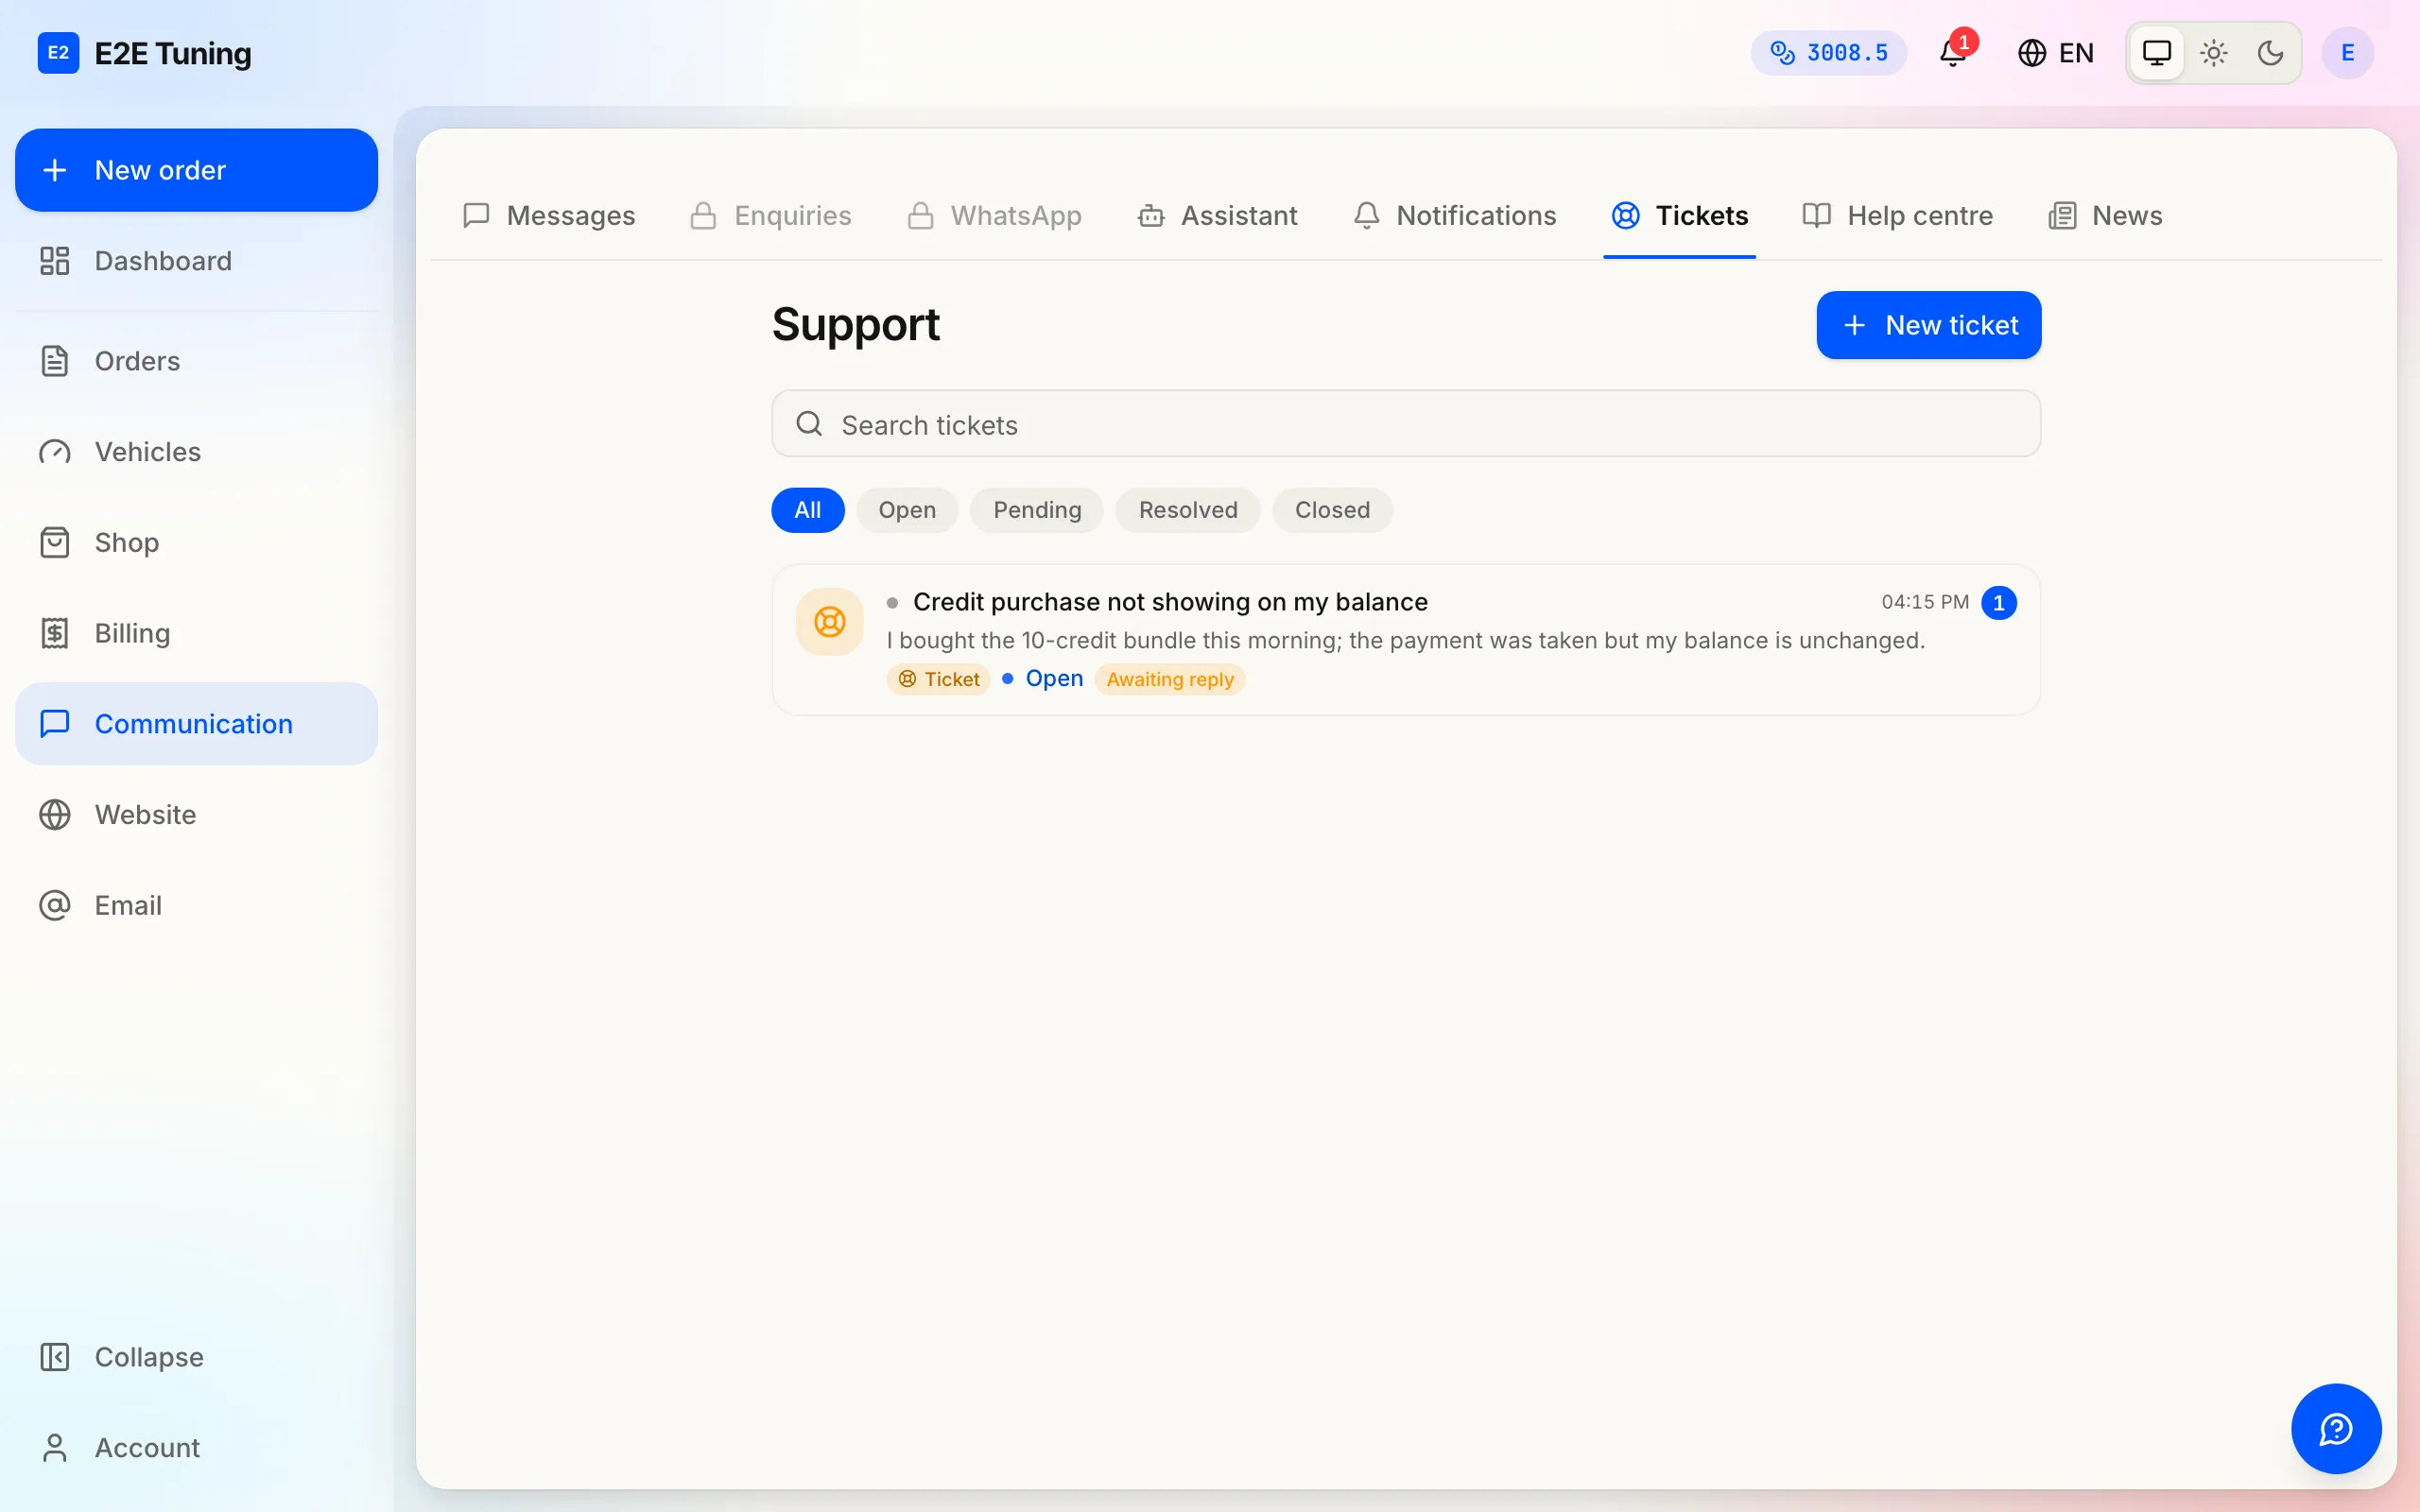Open the News tab
Image resolution: width=2420 pixels, height=1512 pixels.
2104,215
